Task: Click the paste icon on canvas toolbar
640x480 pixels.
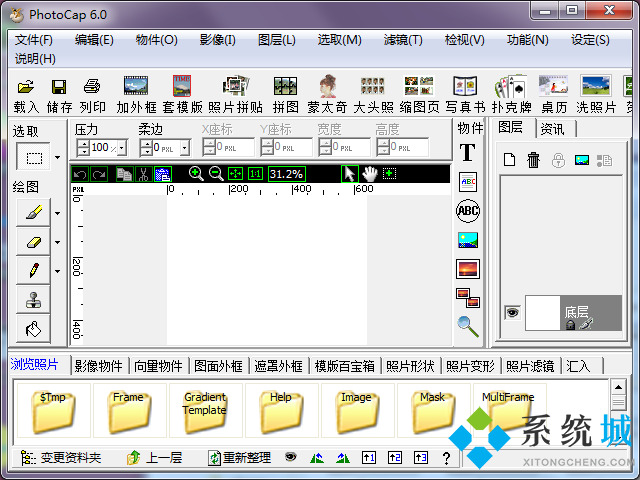Action: pos(163,174)
